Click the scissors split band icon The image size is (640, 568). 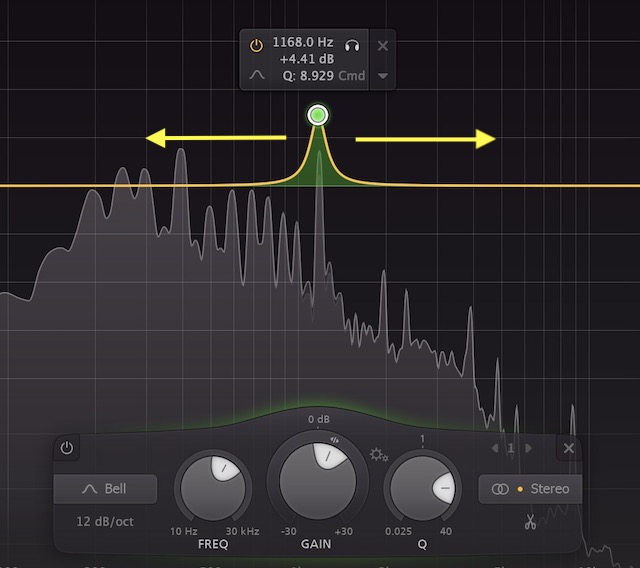530,521
